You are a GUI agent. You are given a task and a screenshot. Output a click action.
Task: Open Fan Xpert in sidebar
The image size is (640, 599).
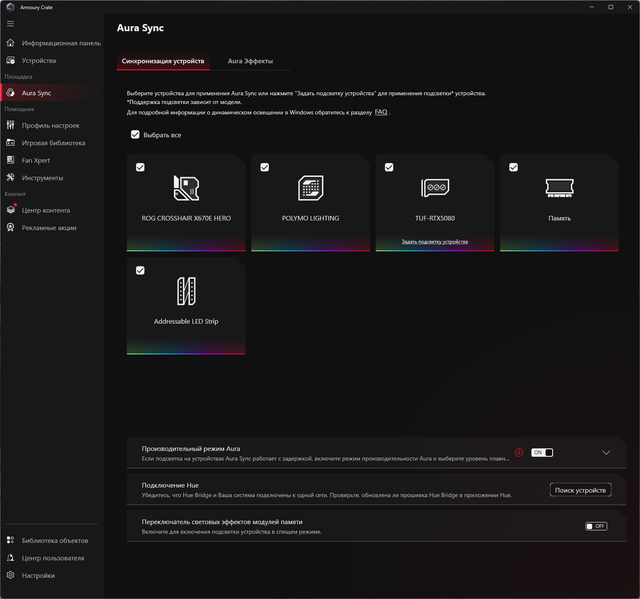click(x=52, y=160)
